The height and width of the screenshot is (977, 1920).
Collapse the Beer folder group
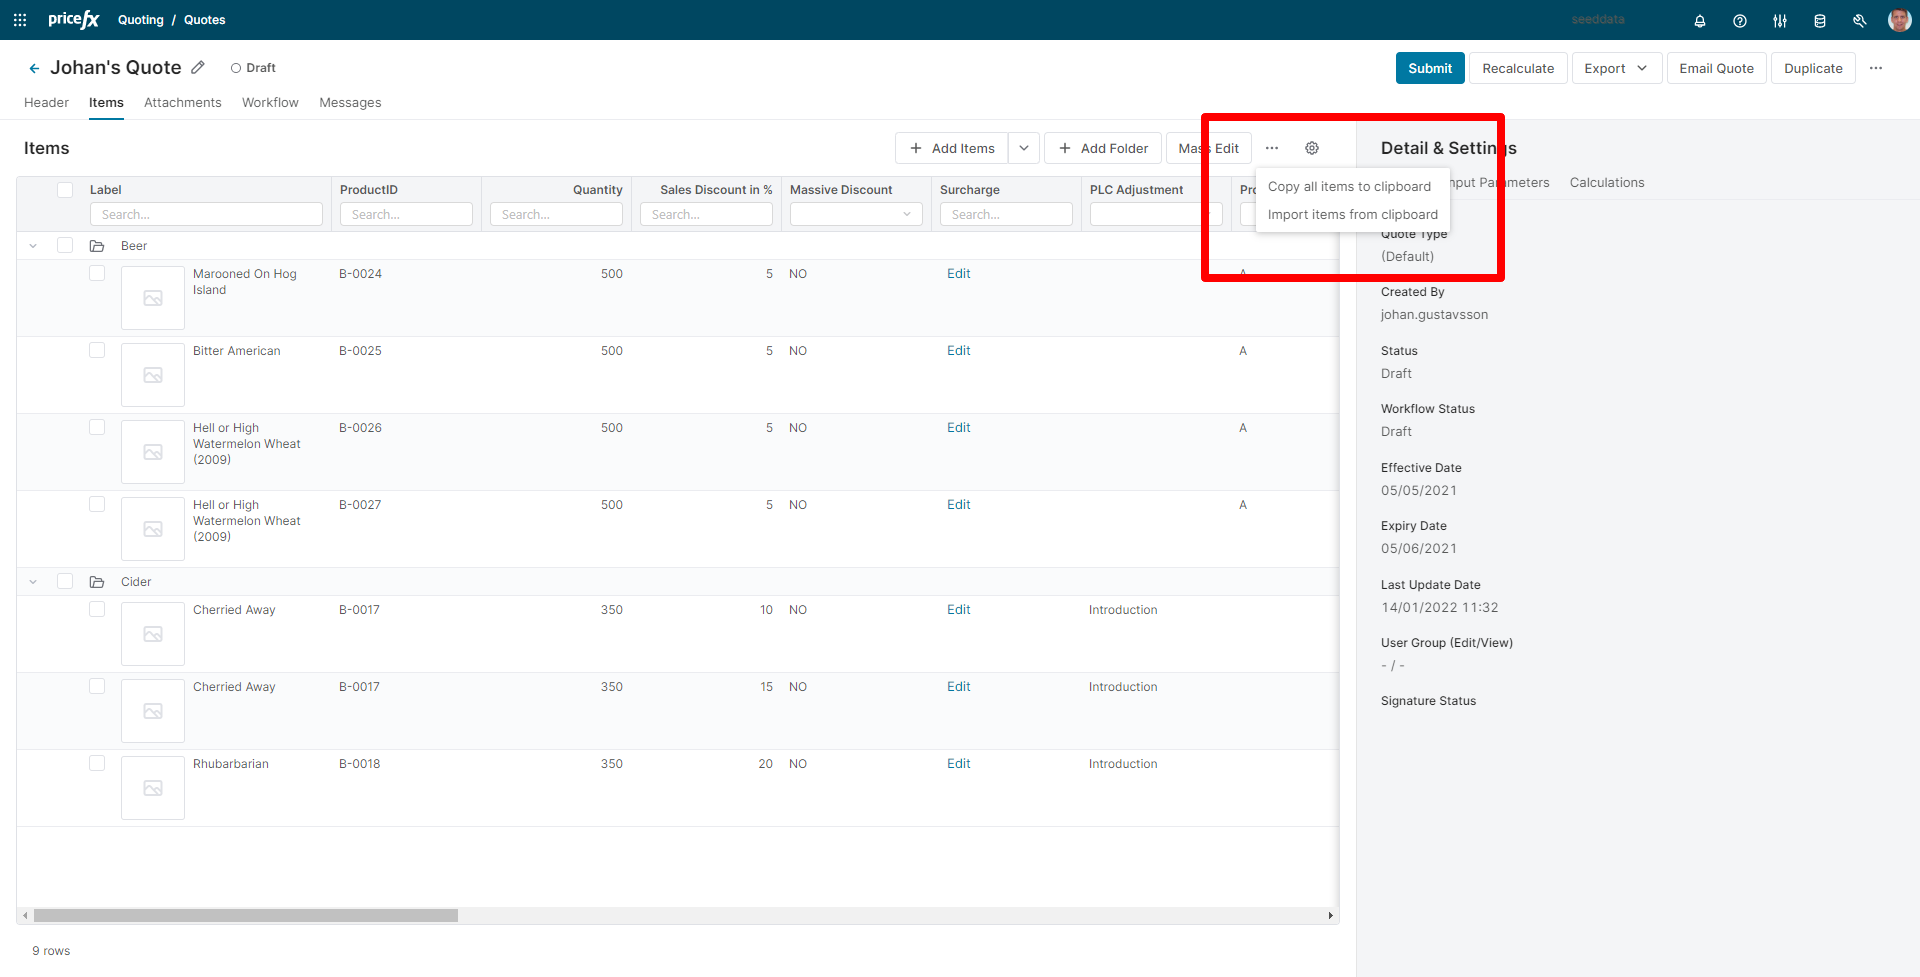(33, 246)
